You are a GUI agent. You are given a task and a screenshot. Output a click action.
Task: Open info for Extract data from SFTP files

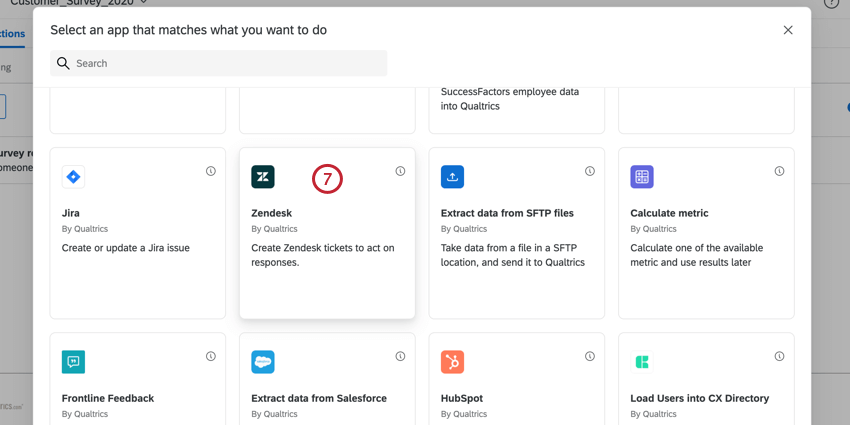pyautogui.click(x=590, y=171)
